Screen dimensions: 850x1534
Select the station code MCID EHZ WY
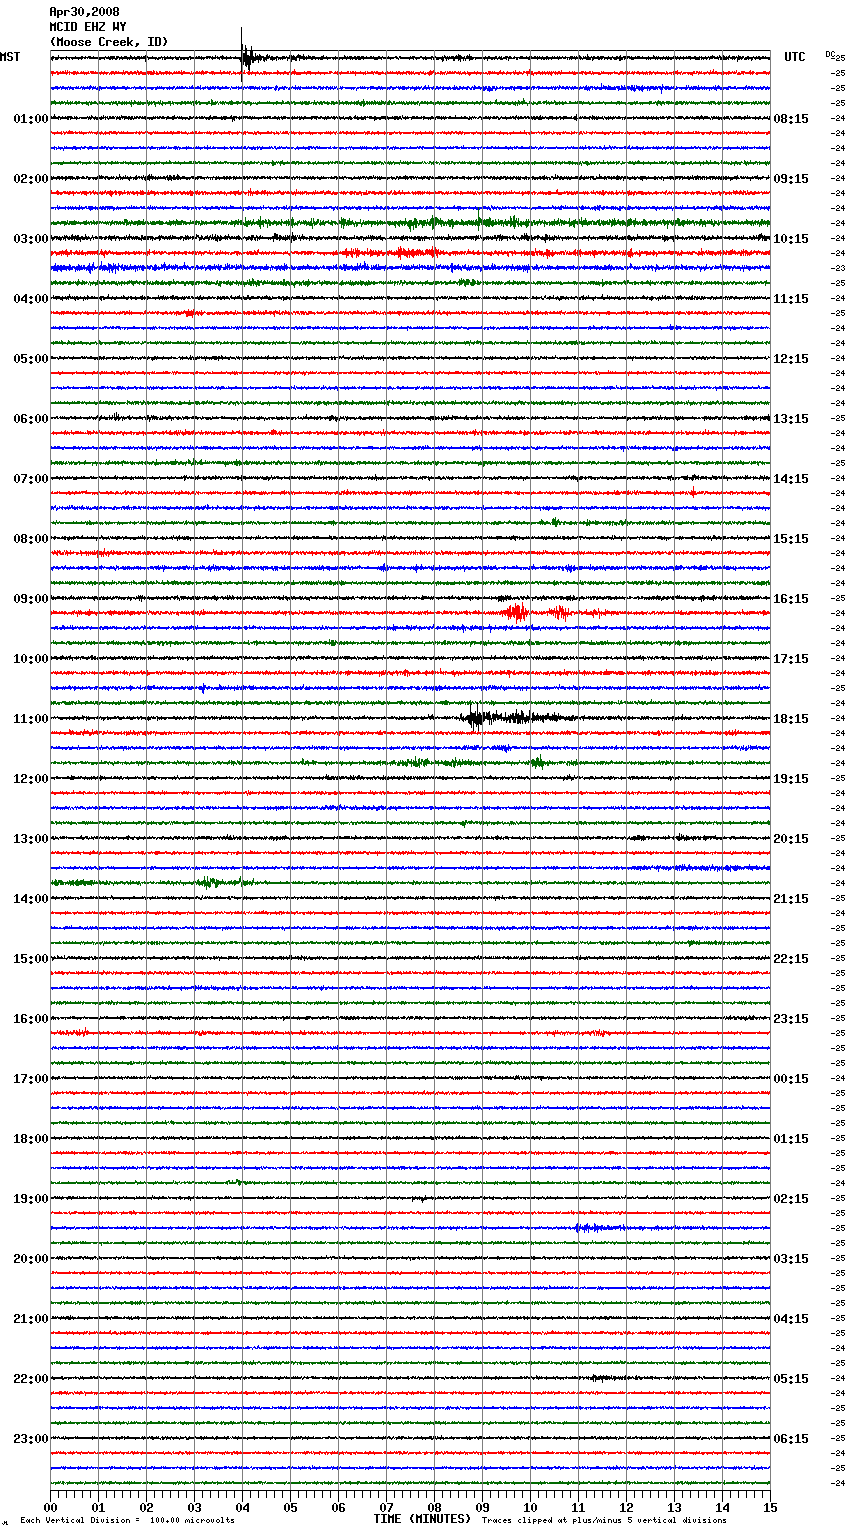(88, 27)
